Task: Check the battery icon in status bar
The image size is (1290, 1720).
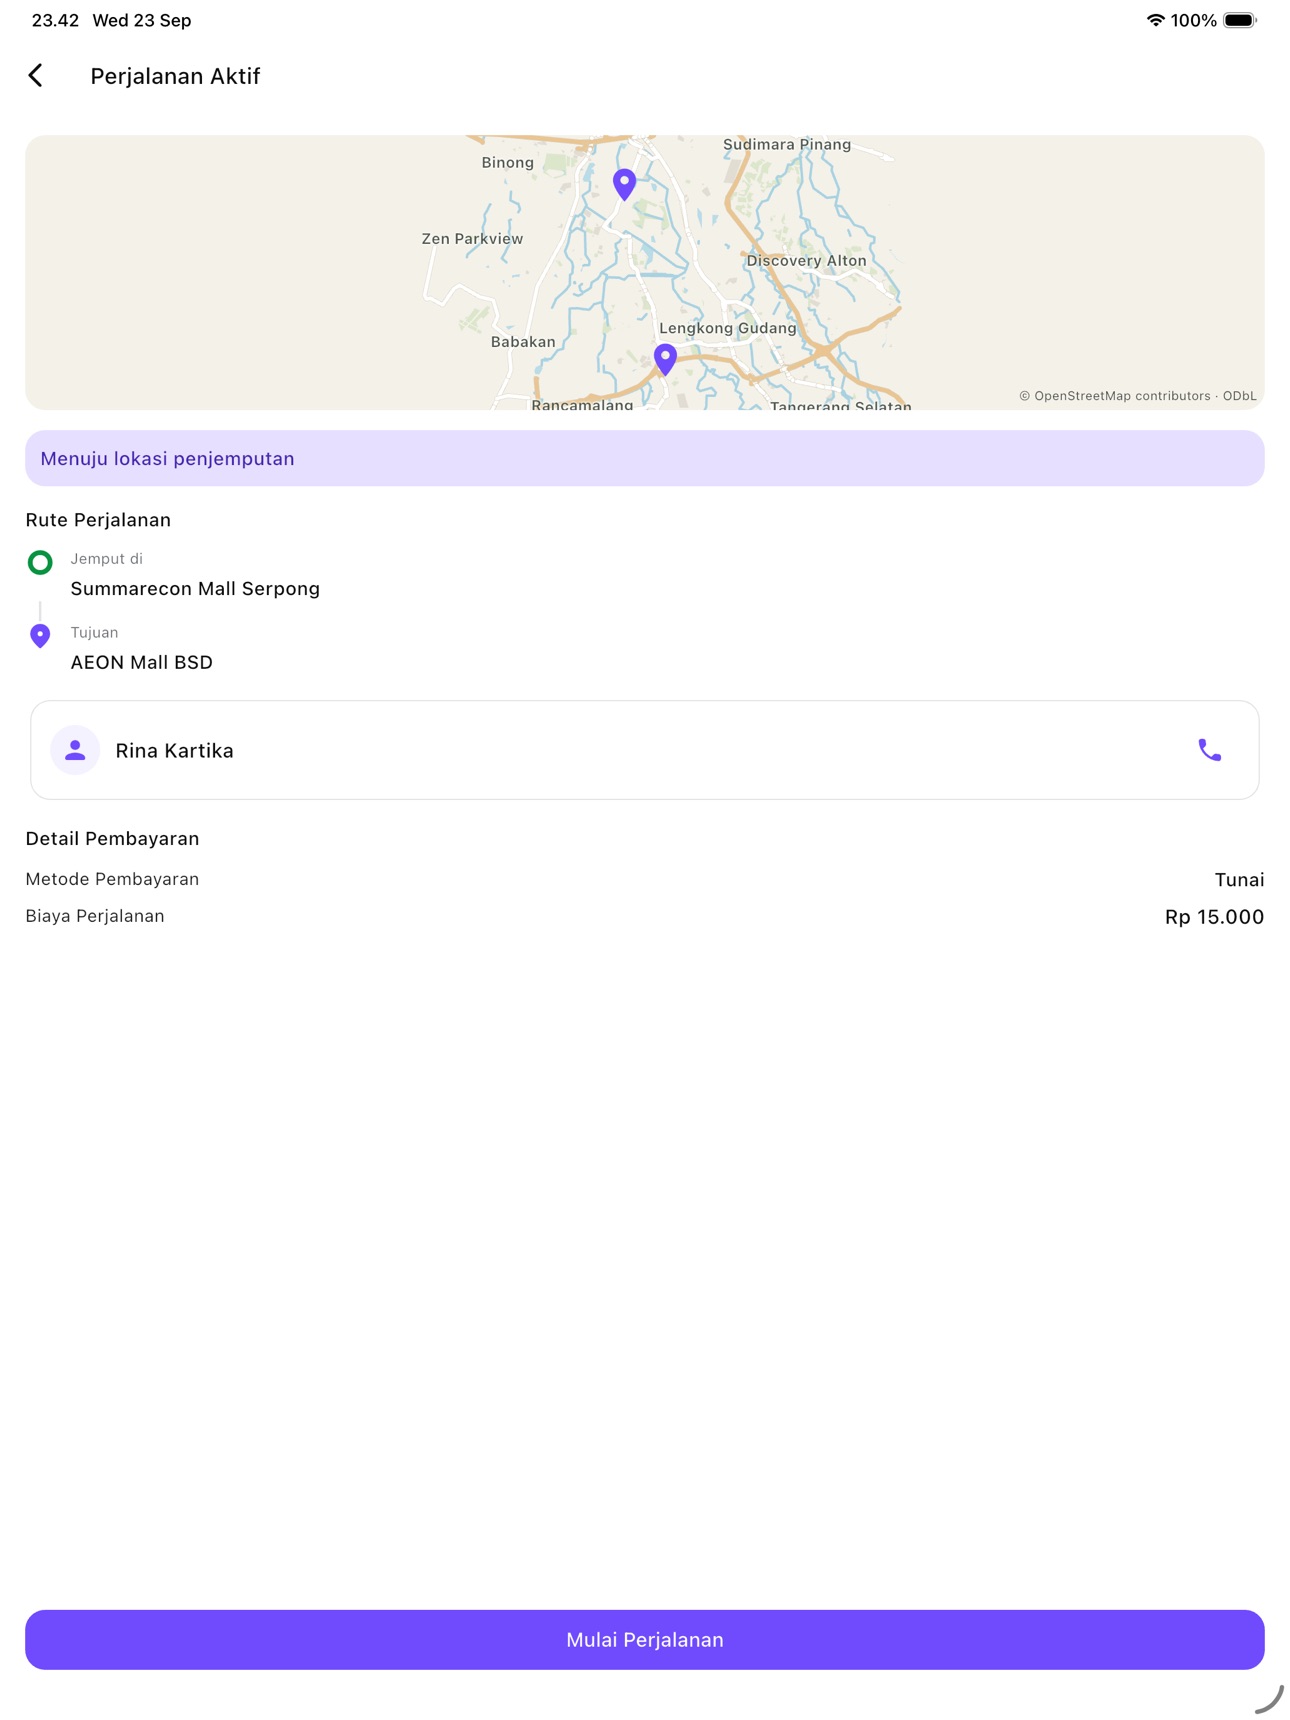Action: click(1240, 20)
